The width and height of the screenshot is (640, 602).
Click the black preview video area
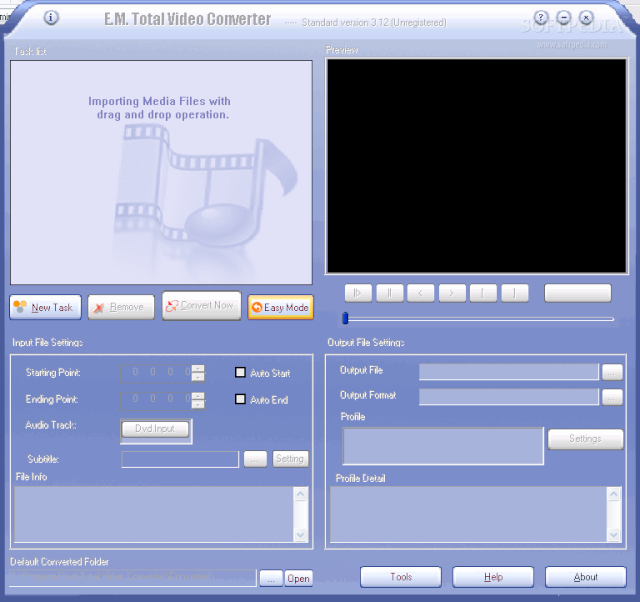click(476, 166)
